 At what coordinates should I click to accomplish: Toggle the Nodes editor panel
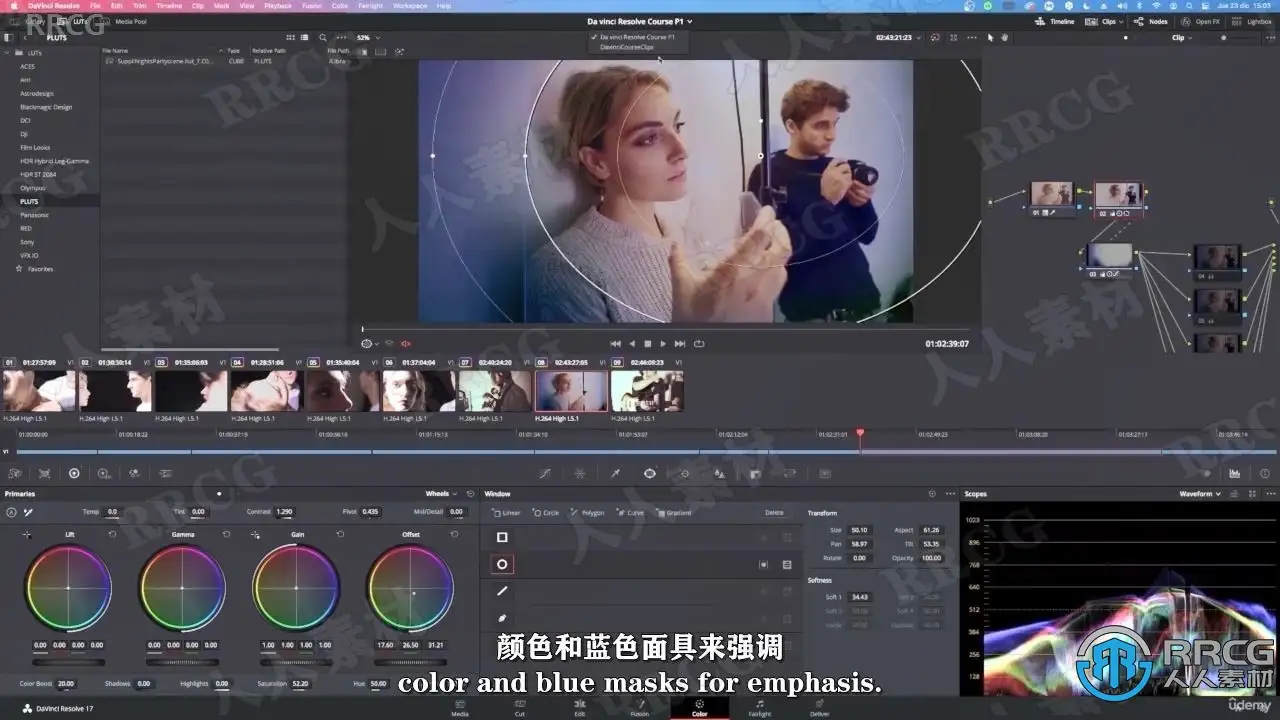(x=1151, y=21)
